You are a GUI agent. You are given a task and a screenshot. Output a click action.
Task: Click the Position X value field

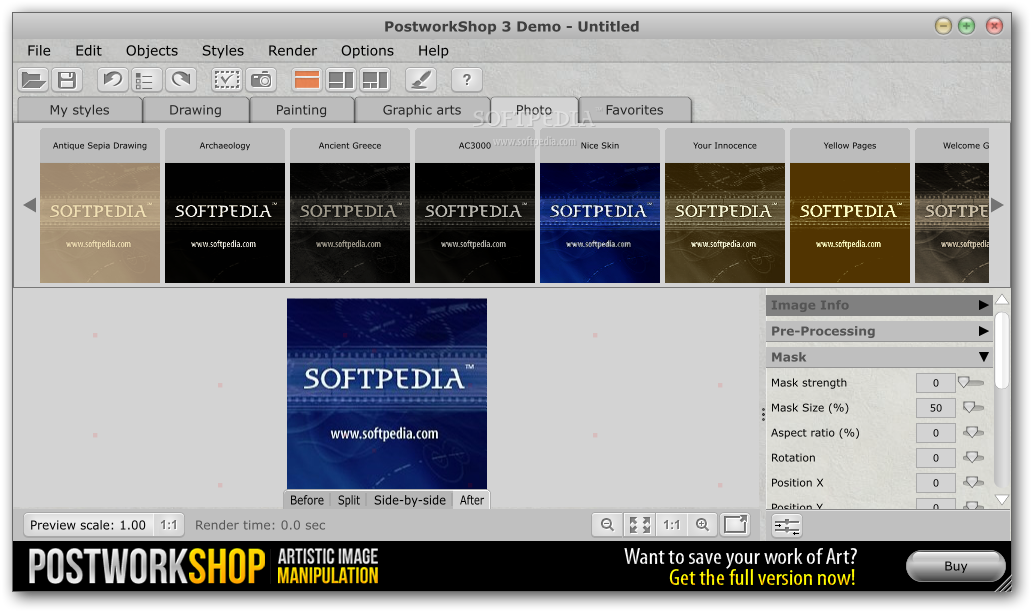point(935,483)
